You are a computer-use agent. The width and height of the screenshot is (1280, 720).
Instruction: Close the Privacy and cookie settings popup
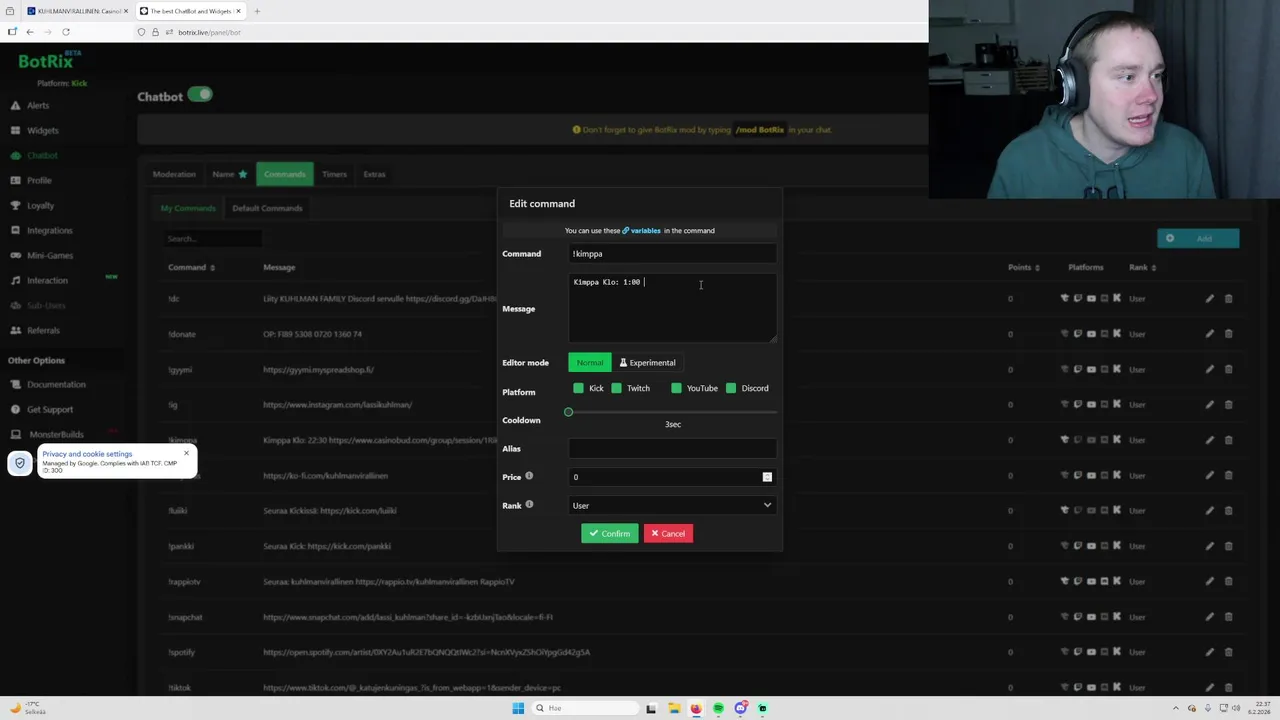coord(186,453)
